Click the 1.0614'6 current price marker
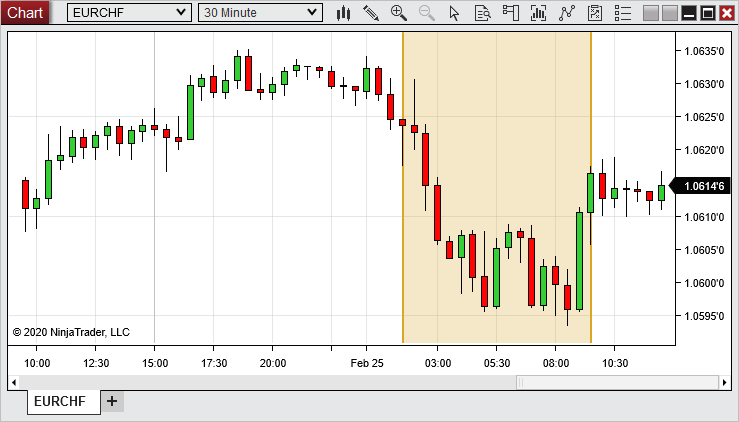 (704, 185)
